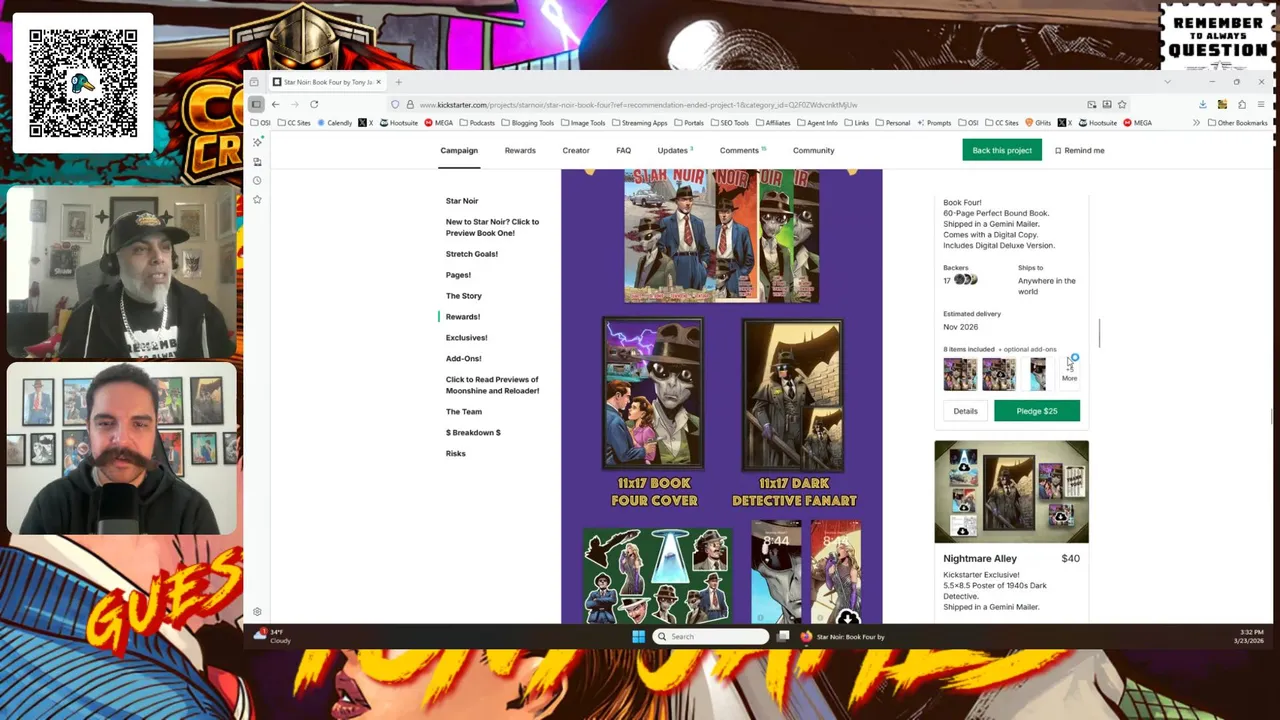Screen dimensions: 1280x720
Task: Click the Pledge $25 button
Action: (1037, 411)
